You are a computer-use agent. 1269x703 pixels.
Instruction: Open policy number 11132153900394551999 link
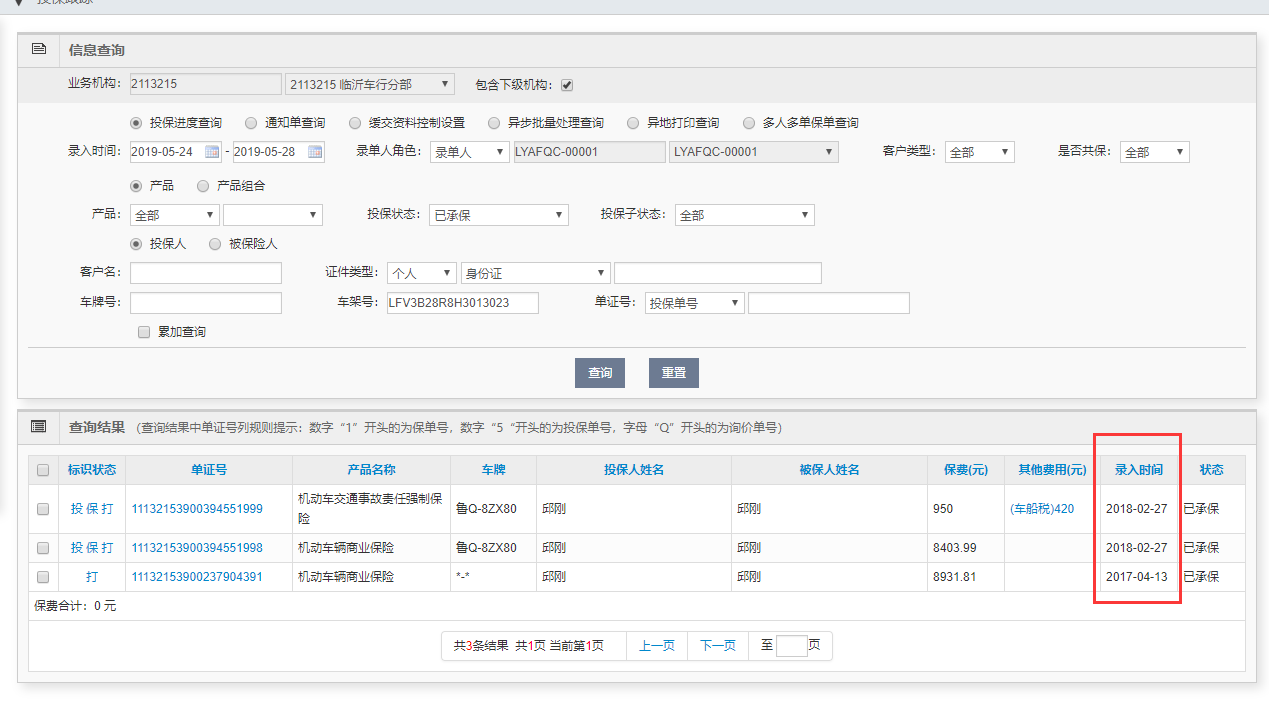tap(197, 509)
